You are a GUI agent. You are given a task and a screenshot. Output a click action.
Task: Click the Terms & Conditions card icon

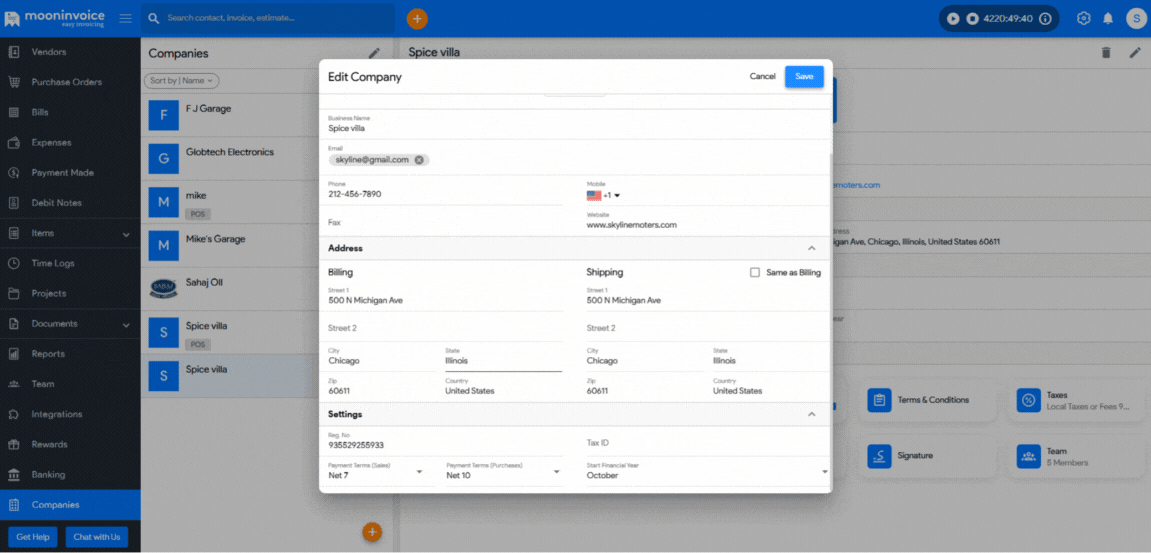[x=879, y=400]
